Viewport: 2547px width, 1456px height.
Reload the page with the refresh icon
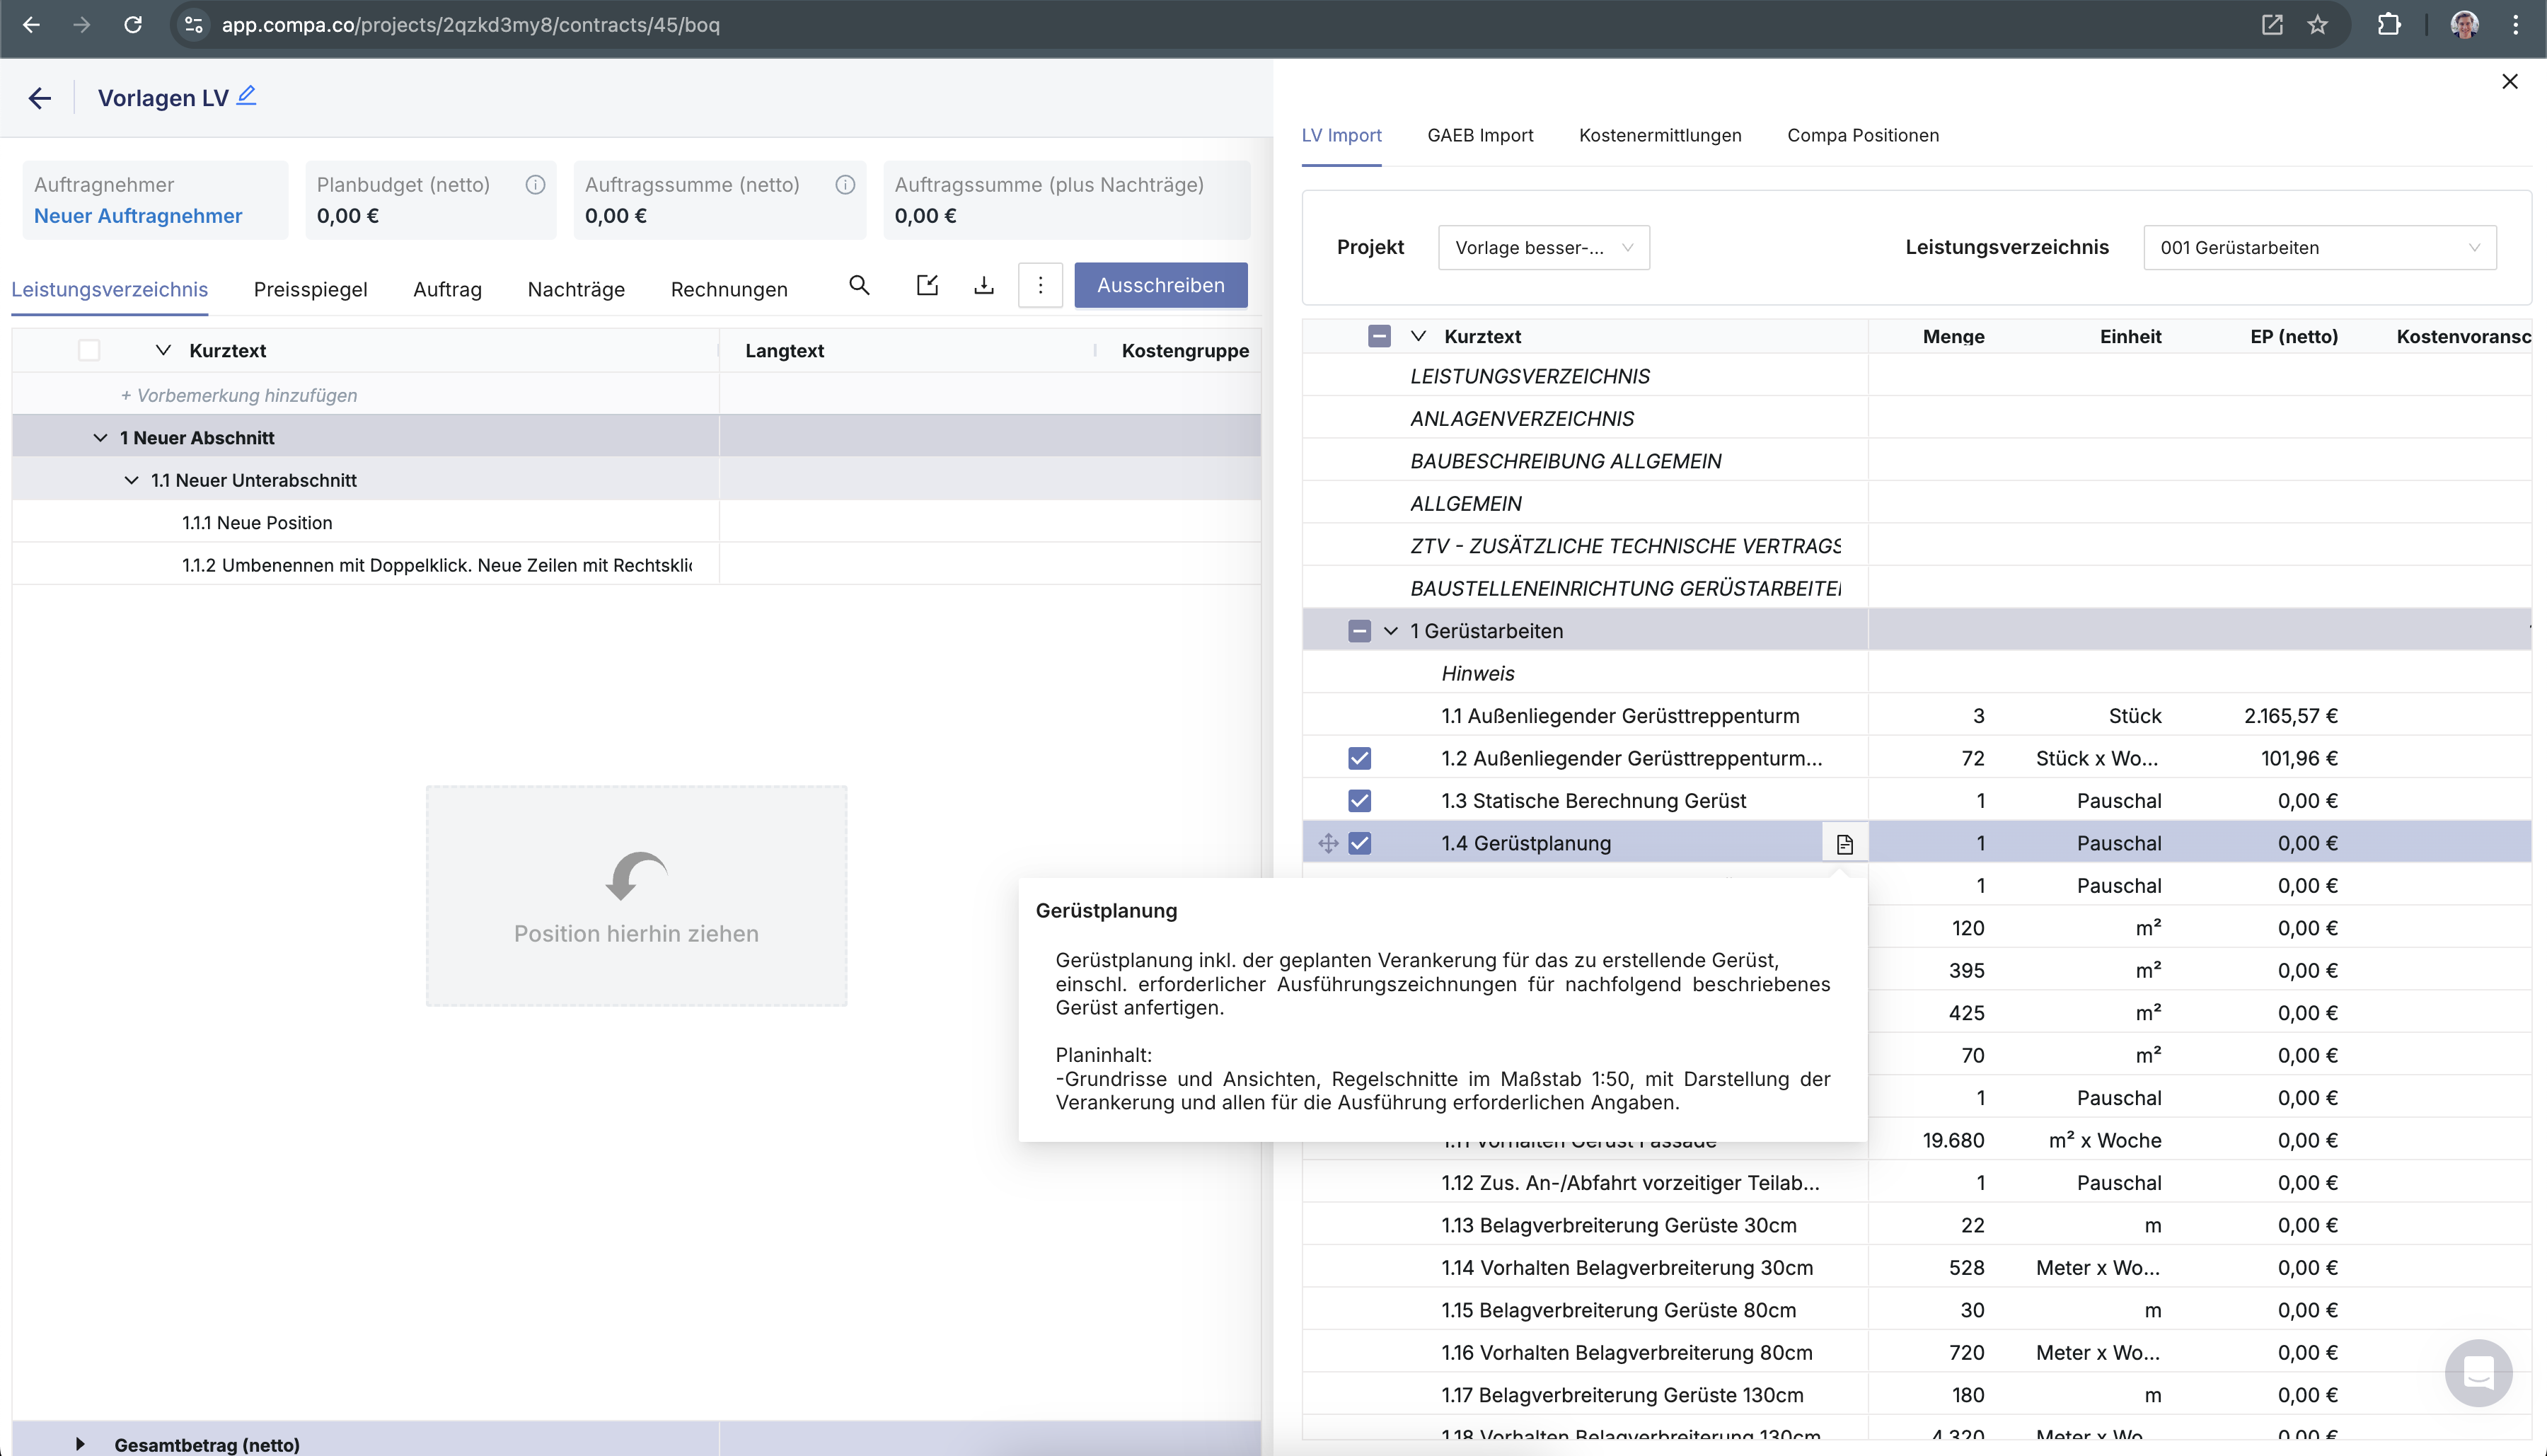click(133, 25)
